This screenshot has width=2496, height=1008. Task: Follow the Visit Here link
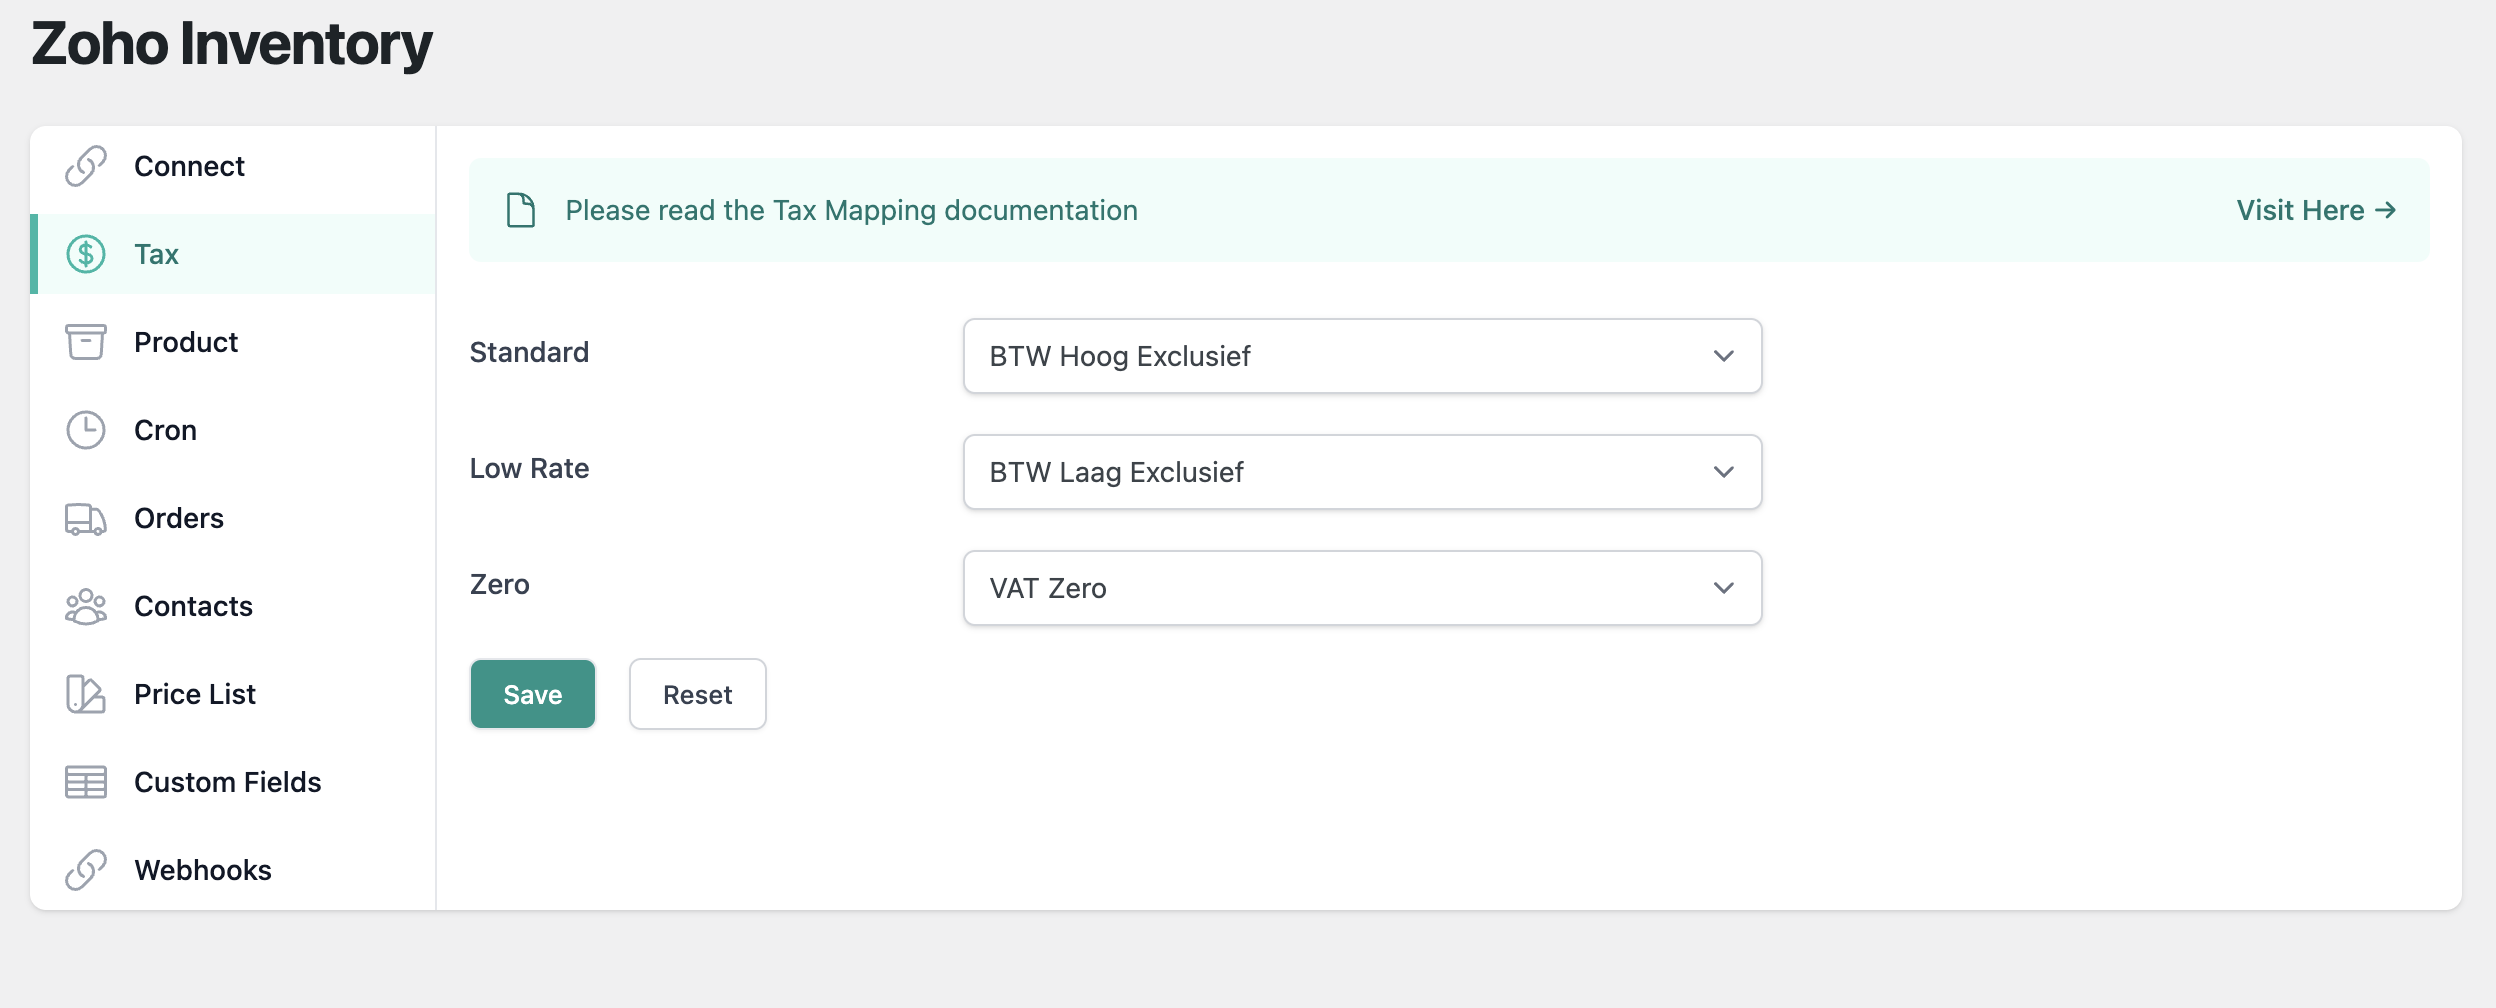[x=2316, y=210]
